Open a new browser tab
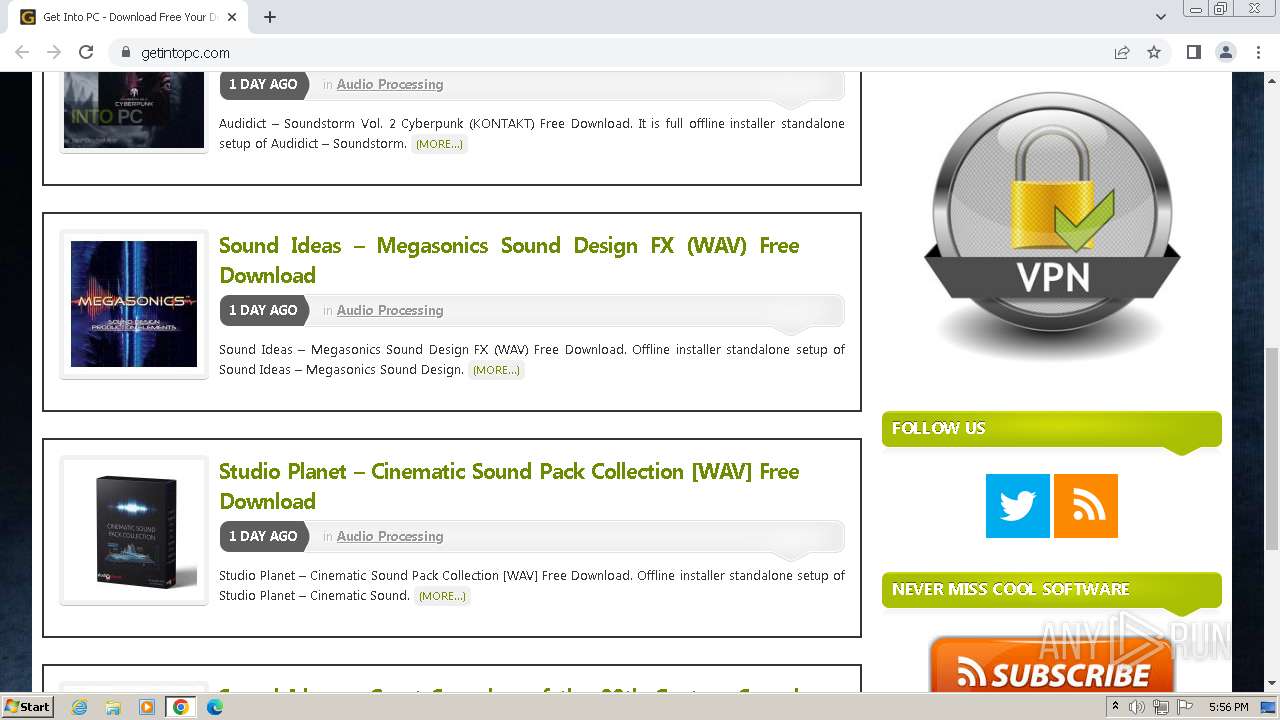The height and width of the screenshot is (720, 1280). click(270, 17)
